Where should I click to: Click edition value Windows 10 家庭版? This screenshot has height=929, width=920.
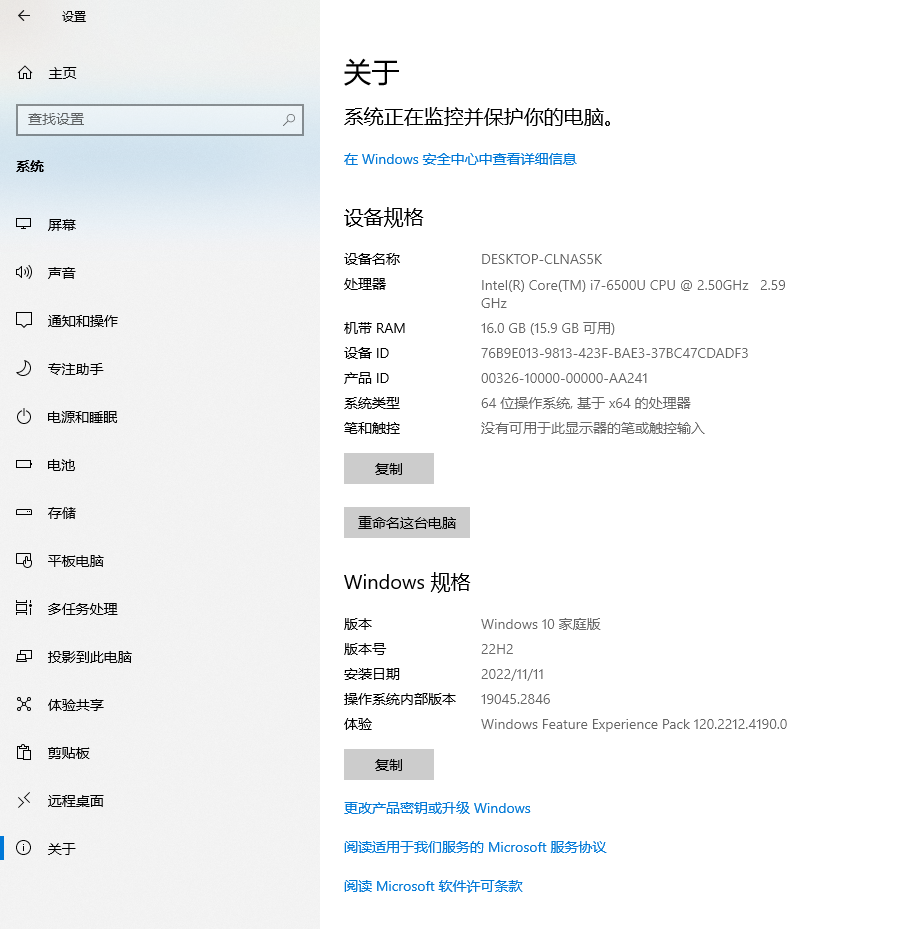click(x=541, y=624)
